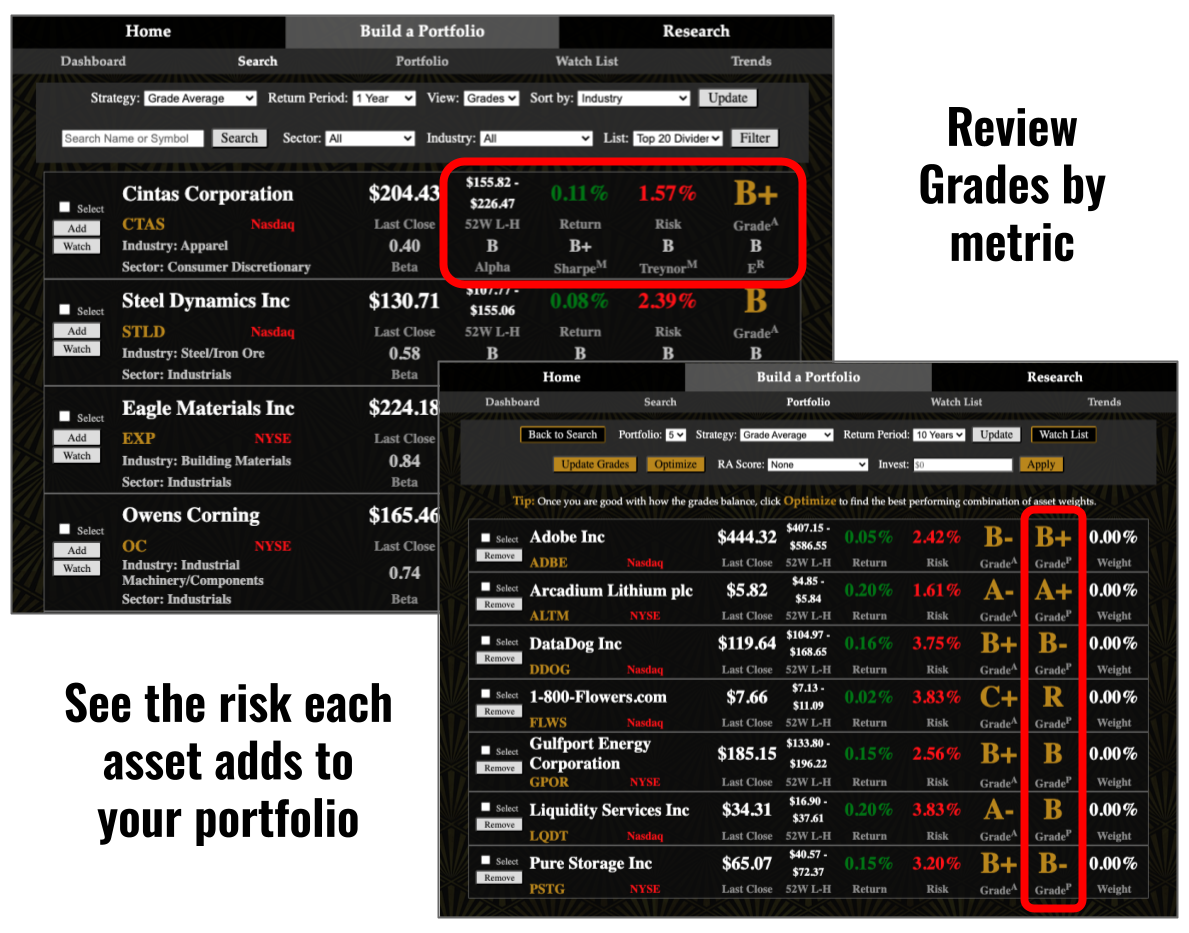Open the CTAS ticker symbol link
The height and width of the screenshot is (933, 1189).
coord(144,224)
